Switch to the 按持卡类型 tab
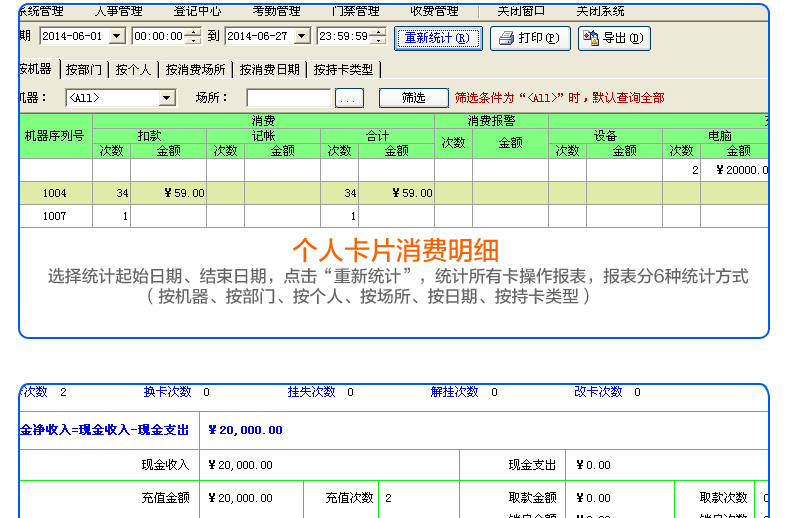Image resolution: width=790 pixels, height=518 pixels. [x=343, y=70]
